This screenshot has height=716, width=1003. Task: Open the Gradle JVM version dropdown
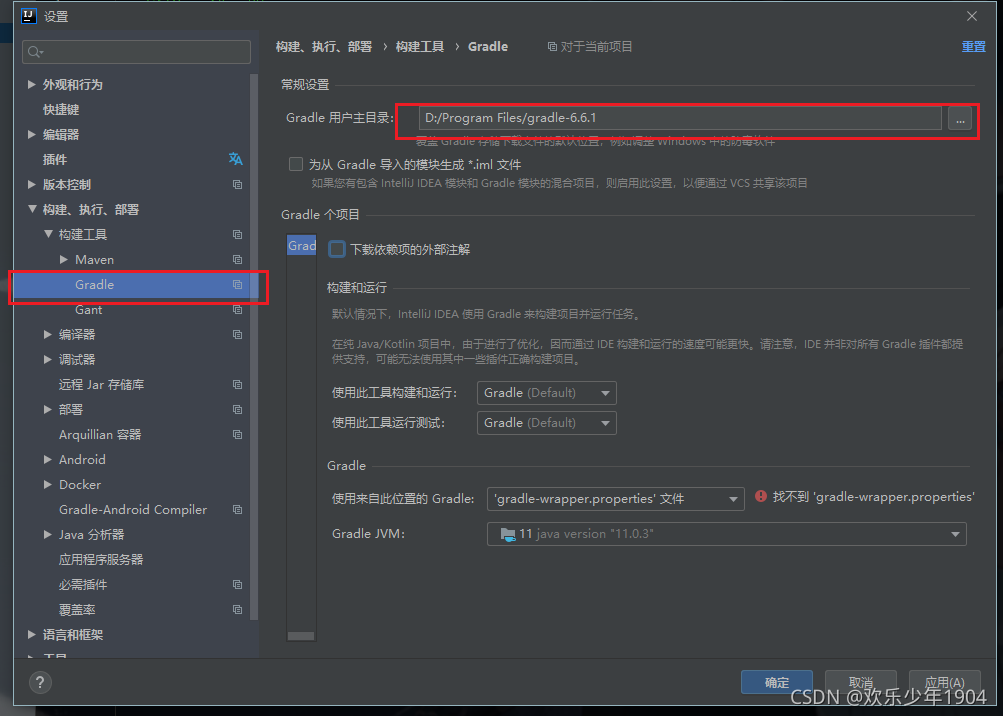(726, 534)
